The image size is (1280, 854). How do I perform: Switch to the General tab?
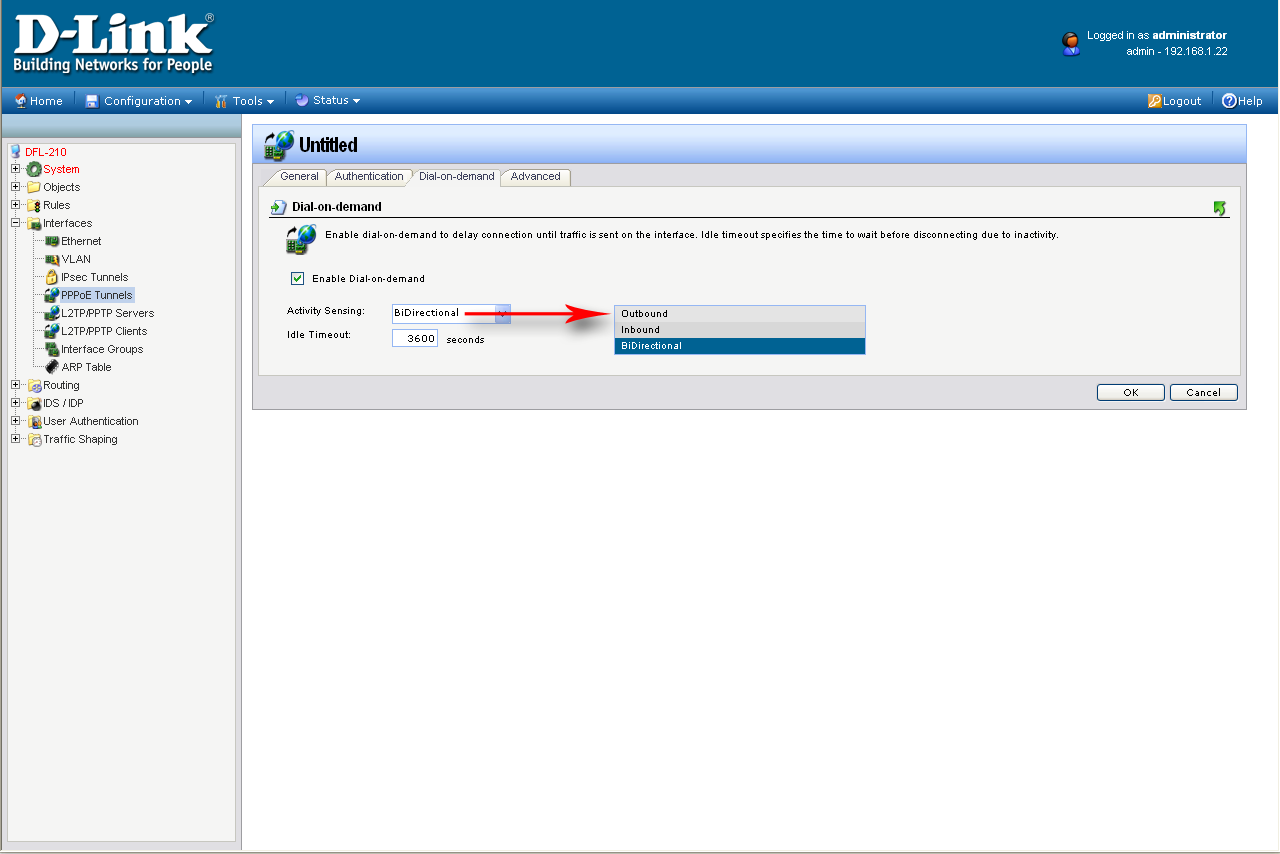click(299, 177)
